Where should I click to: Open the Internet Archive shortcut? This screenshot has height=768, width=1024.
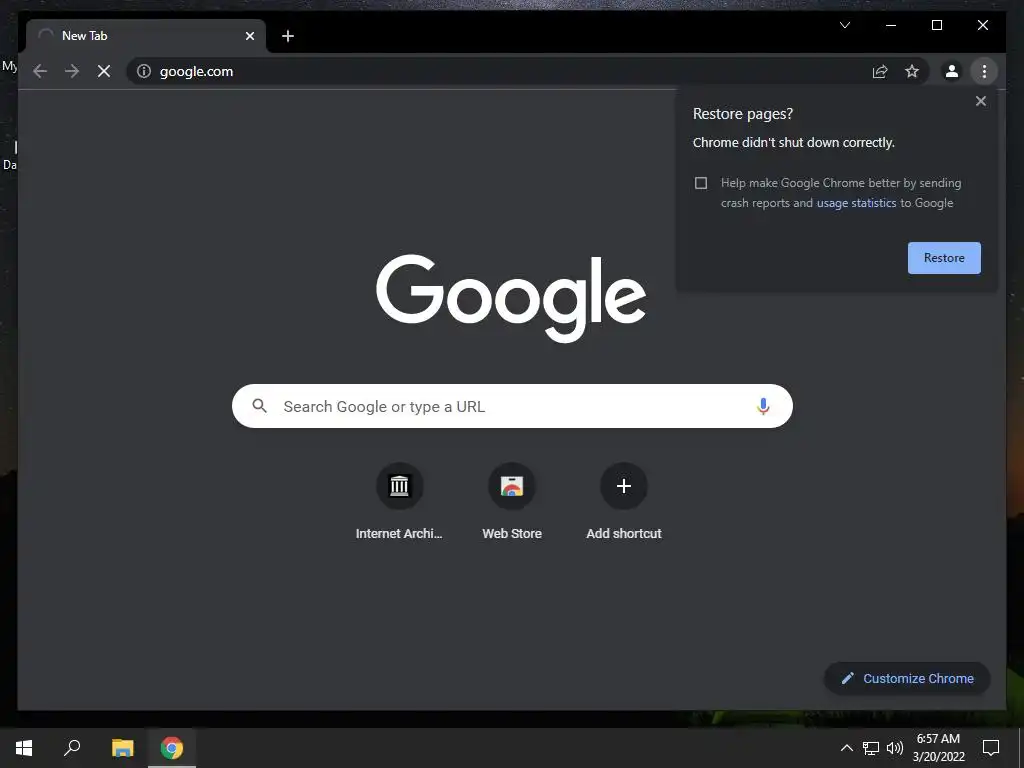click(x=399, y=502)
